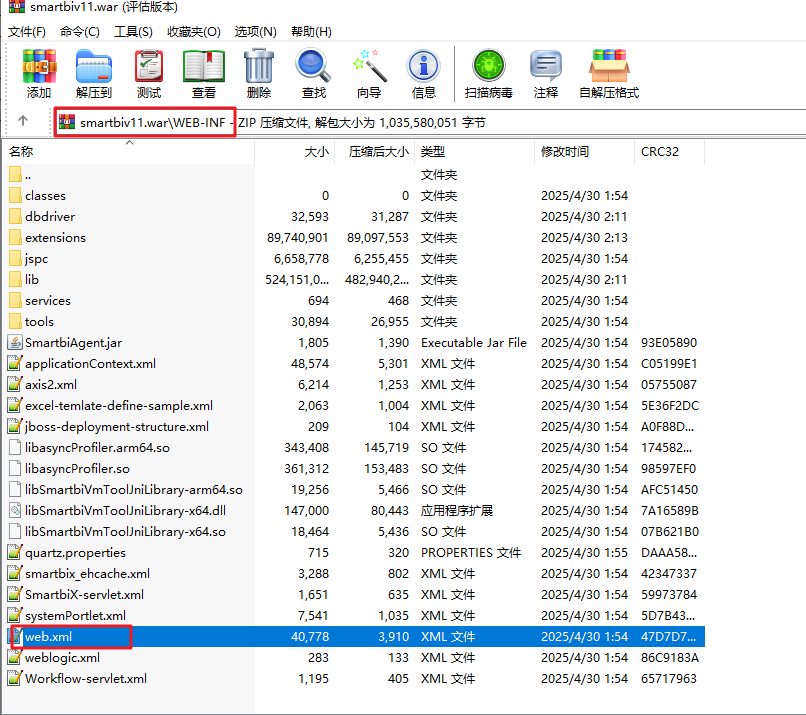806x715 pixels.
Task: Click the size value 361,312
Action: [306, 469]
